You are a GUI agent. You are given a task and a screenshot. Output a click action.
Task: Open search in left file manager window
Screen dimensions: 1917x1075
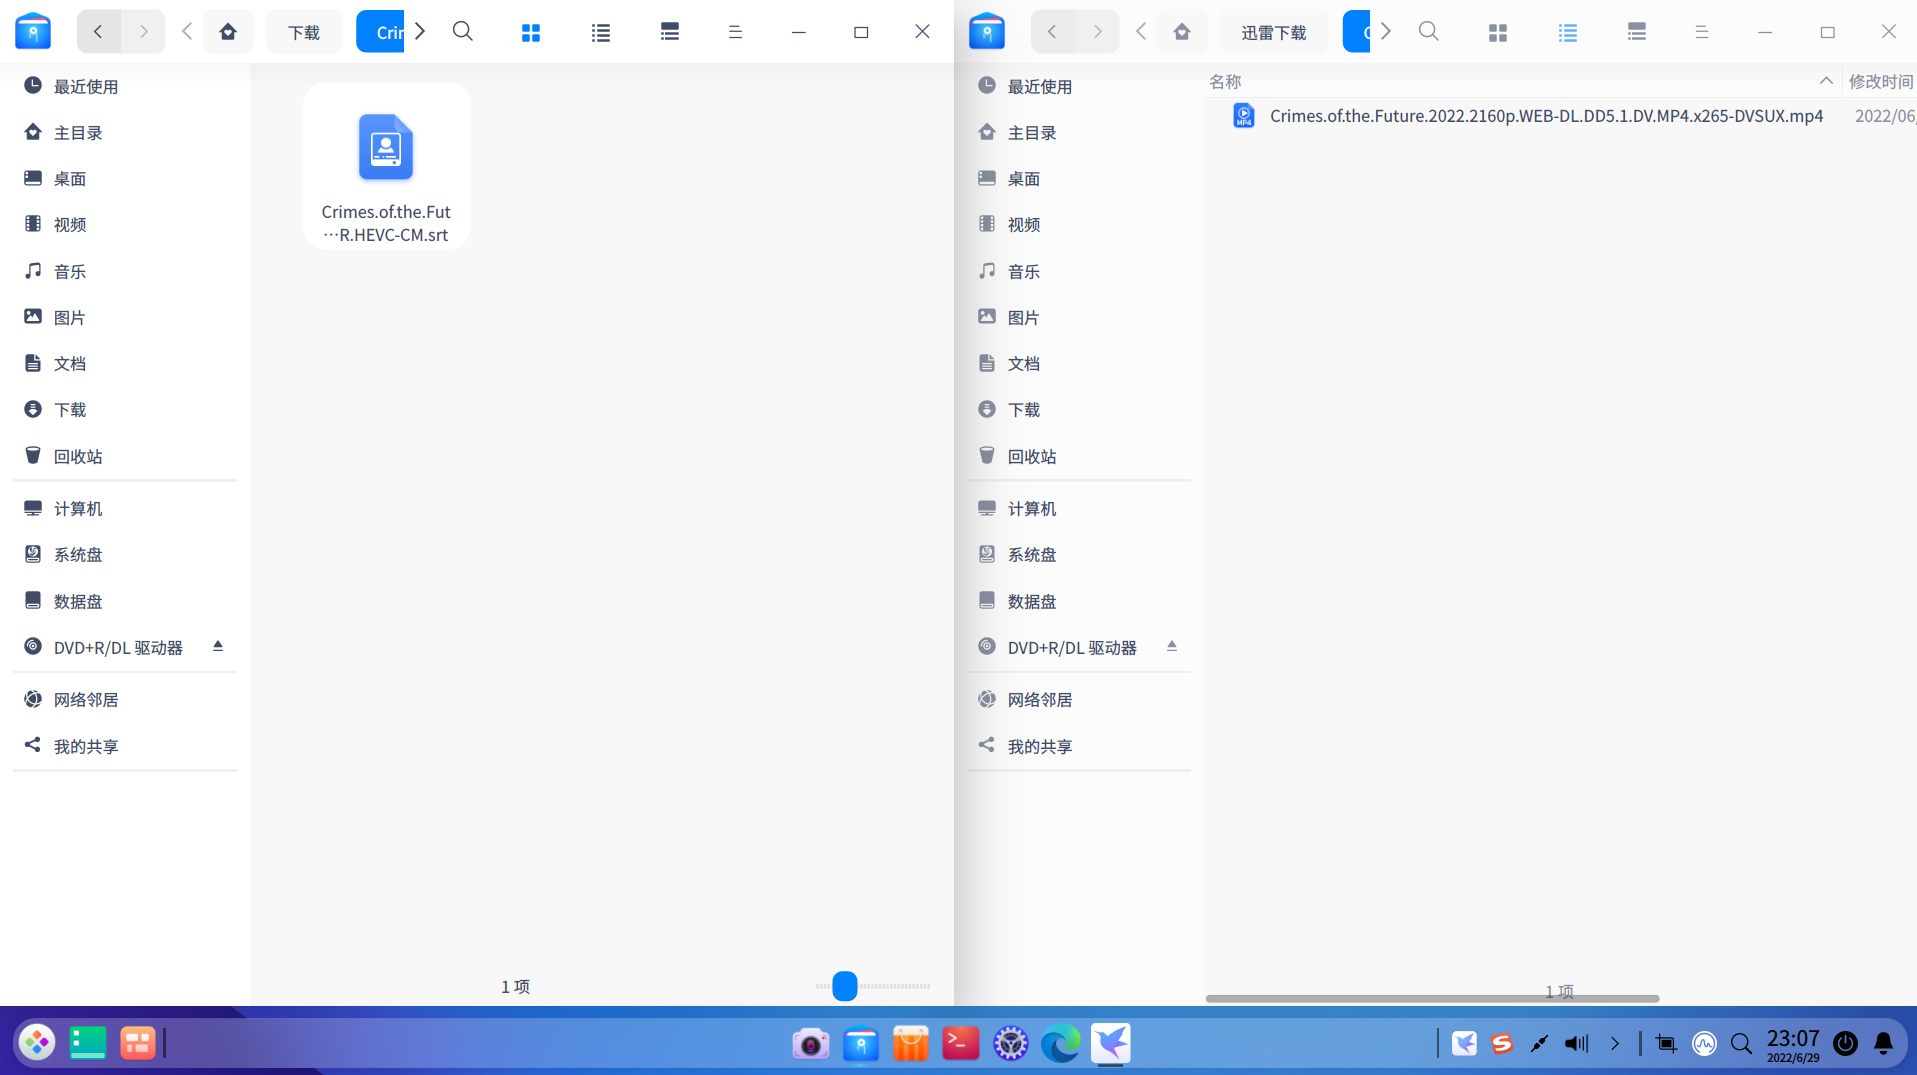[462, 32]
